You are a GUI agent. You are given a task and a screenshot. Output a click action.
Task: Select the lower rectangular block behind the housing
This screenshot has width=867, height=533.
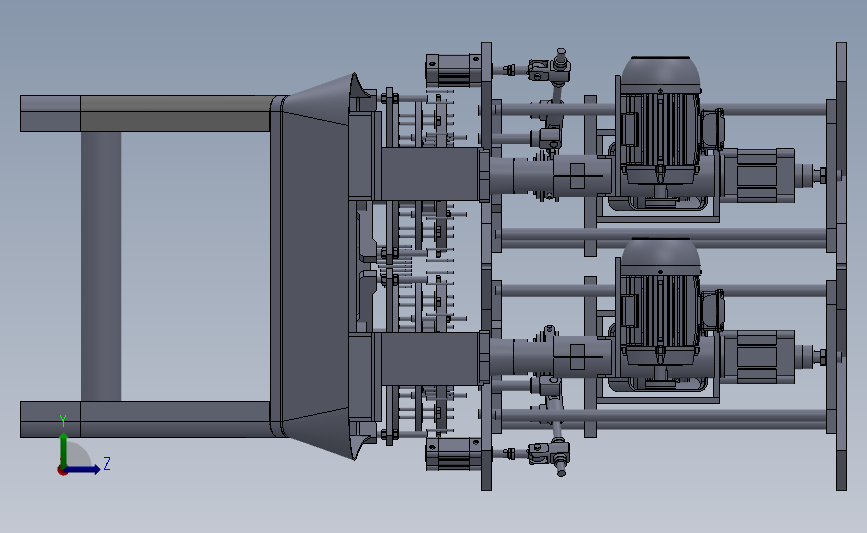click(x=431, y=358)
